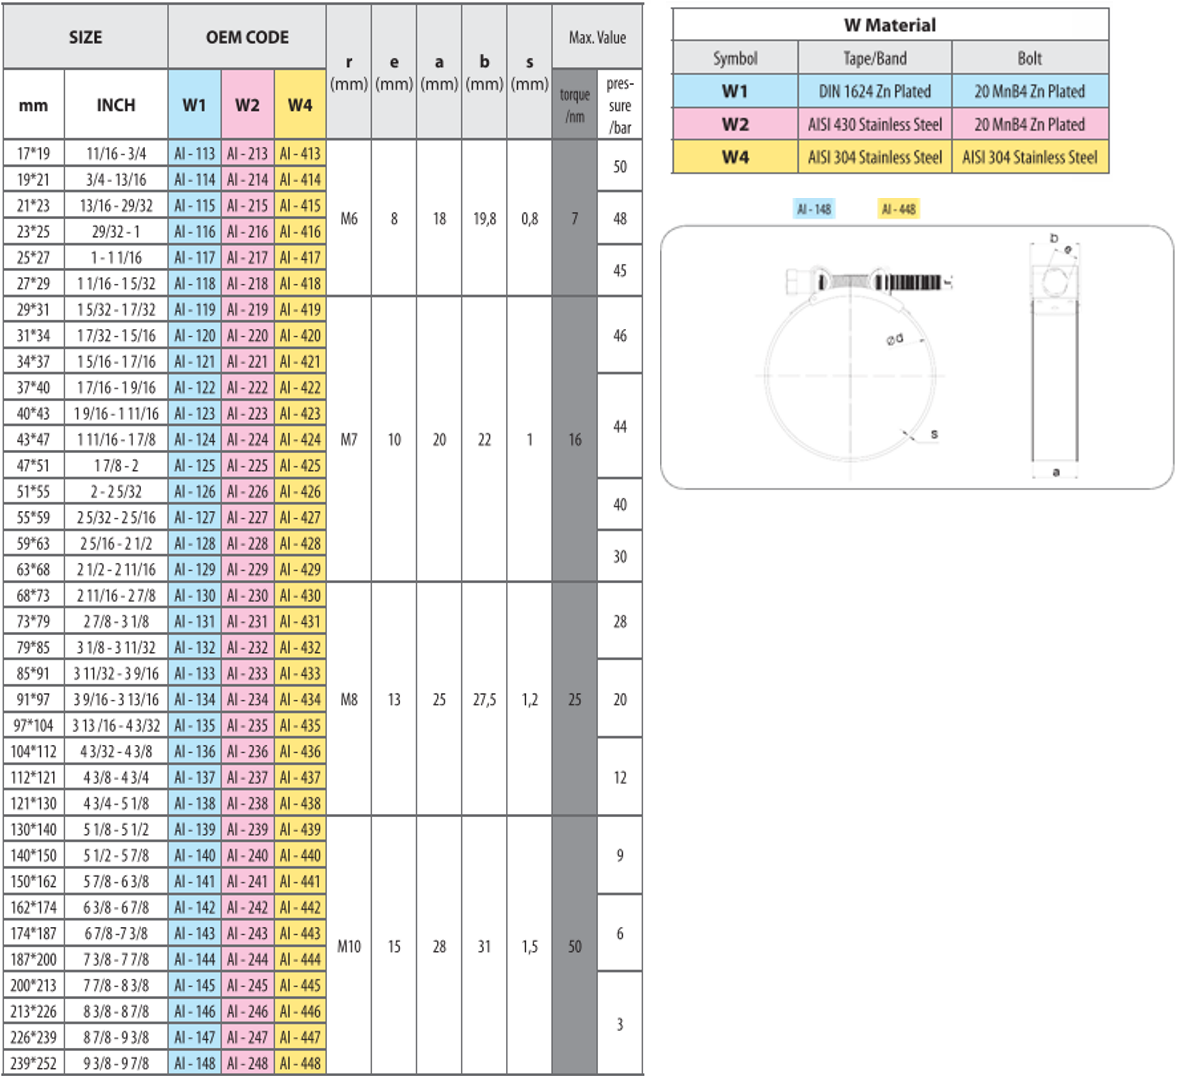Select the torque value 25 cell

(x=575, y=699)
